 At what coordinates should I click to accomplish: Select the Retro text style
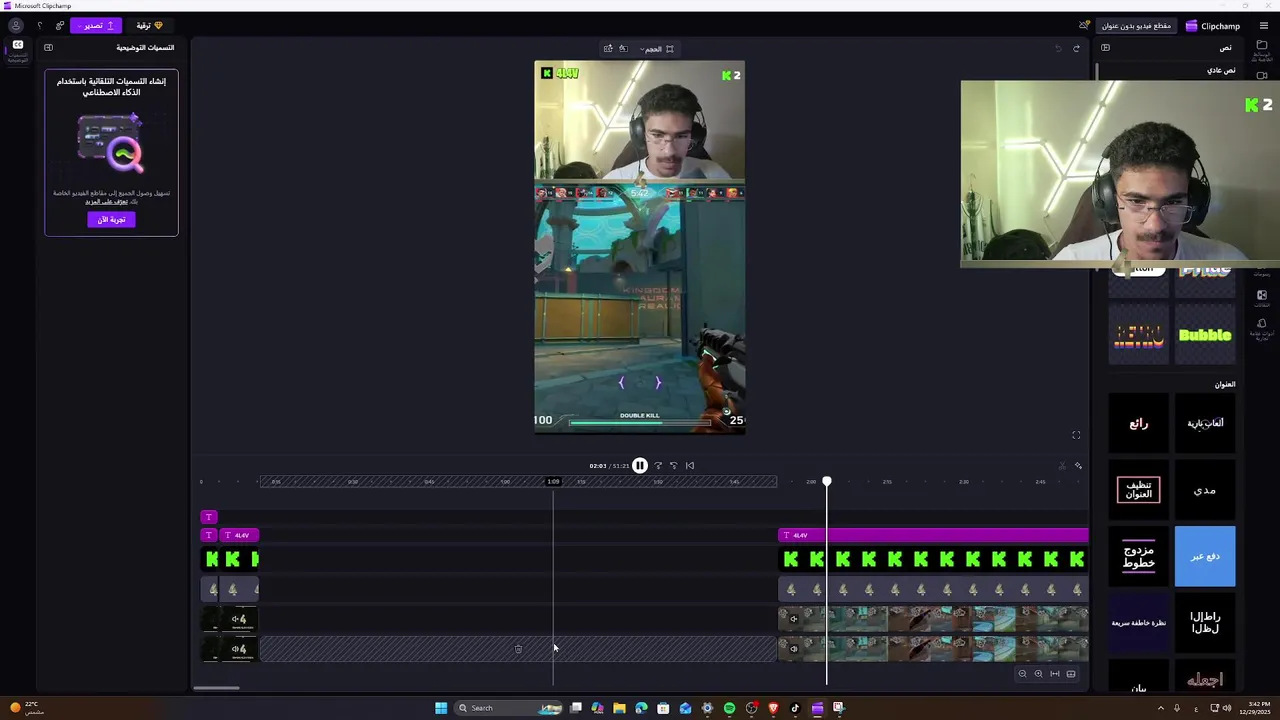click(x=1139, y=335)
